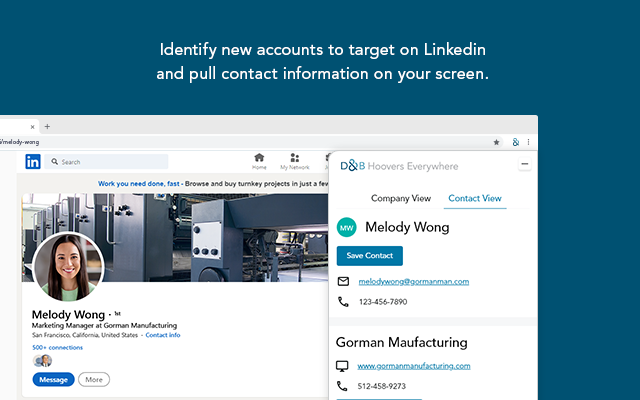Click the LinkedIn Search field
Screen dimensions: 640x400
click(x=107, y=162)
